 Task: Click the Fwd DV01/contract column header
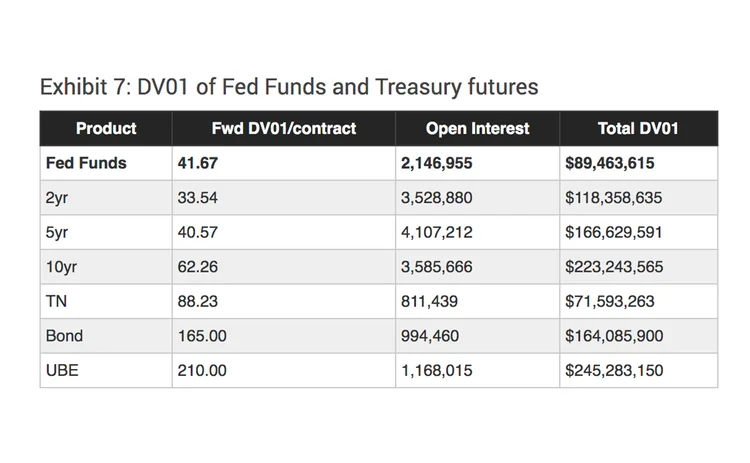283,128
